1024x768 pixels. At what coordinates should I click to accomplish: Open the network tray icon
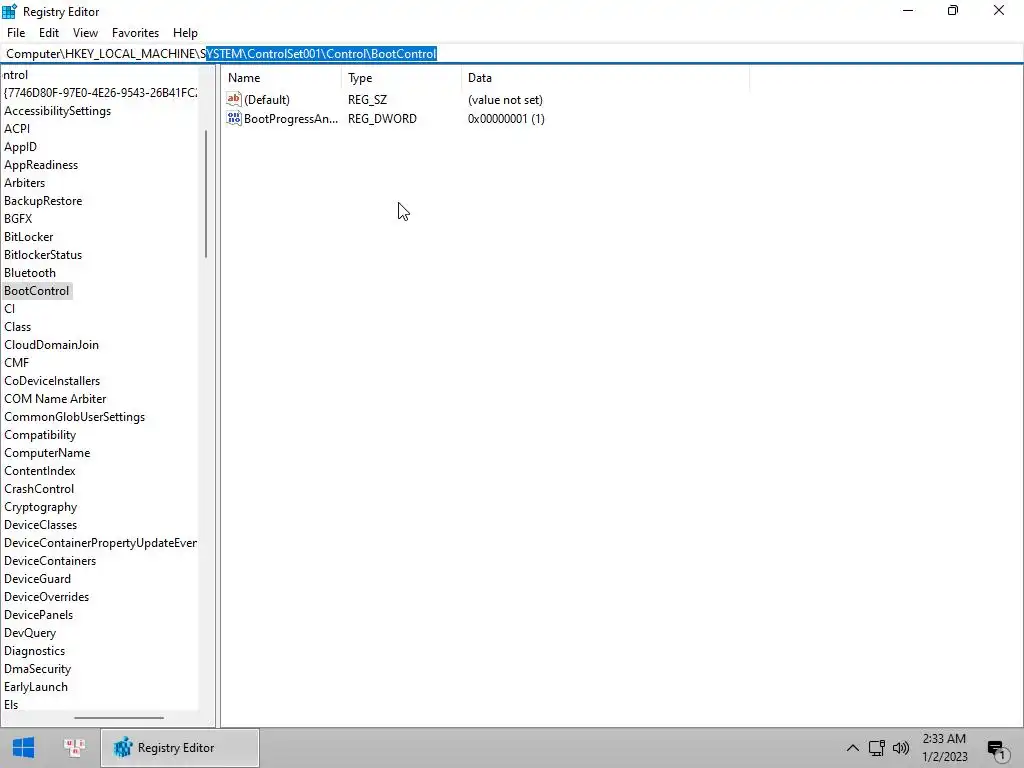tap(876, 748)
